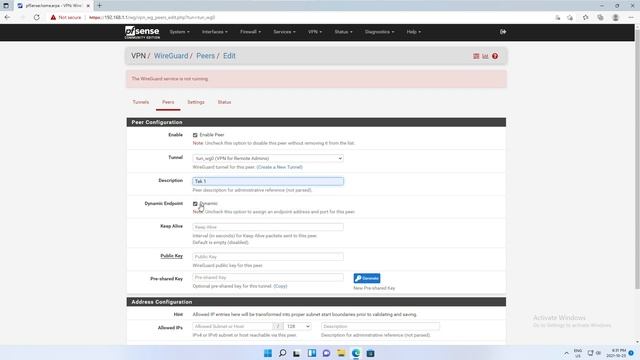Click Edit in the breadcrumb
640x360 pixels.
pyautogui.click(x=229, y=56)
